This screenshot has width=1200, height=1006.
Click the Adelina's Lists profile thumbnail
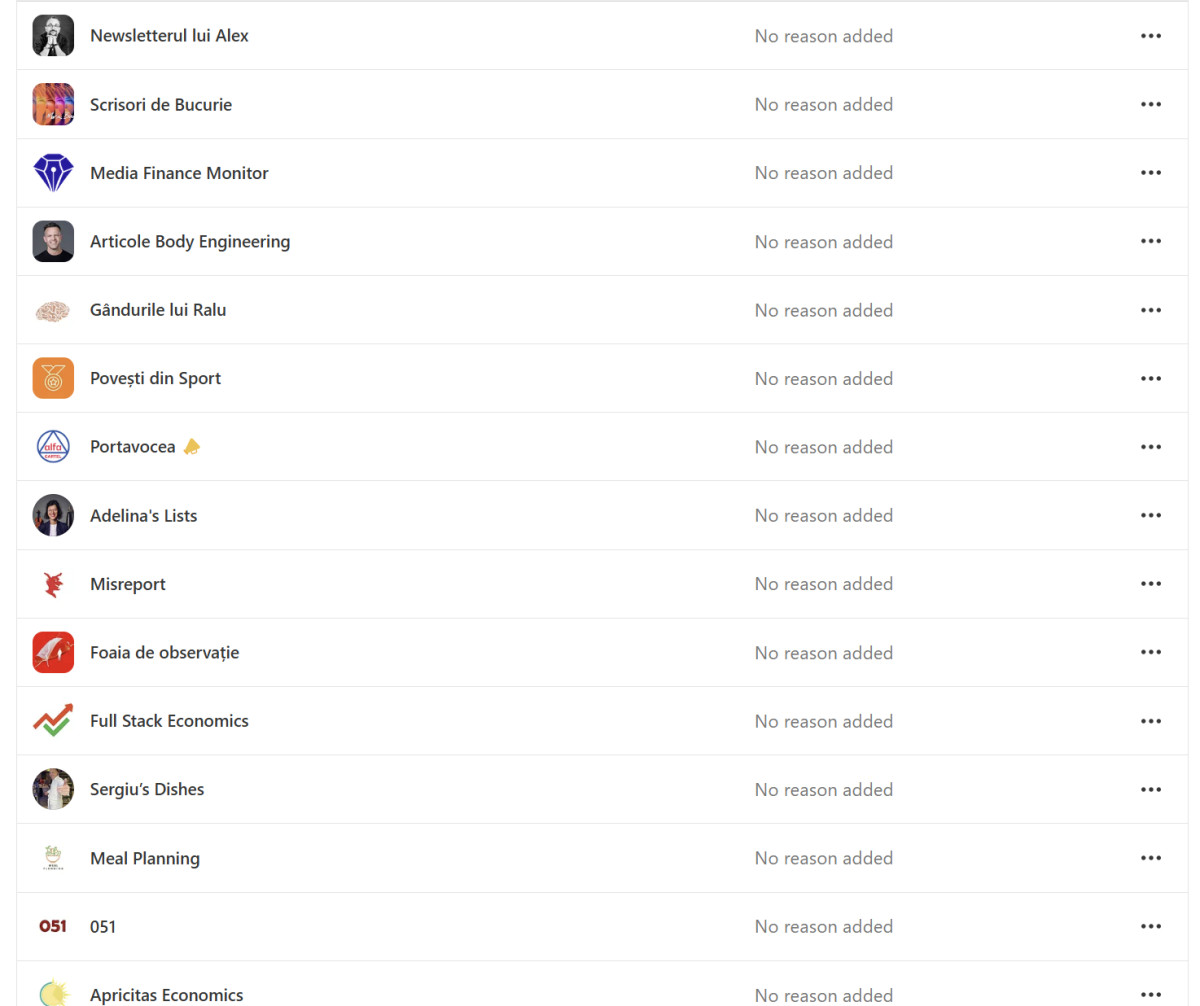53,515
